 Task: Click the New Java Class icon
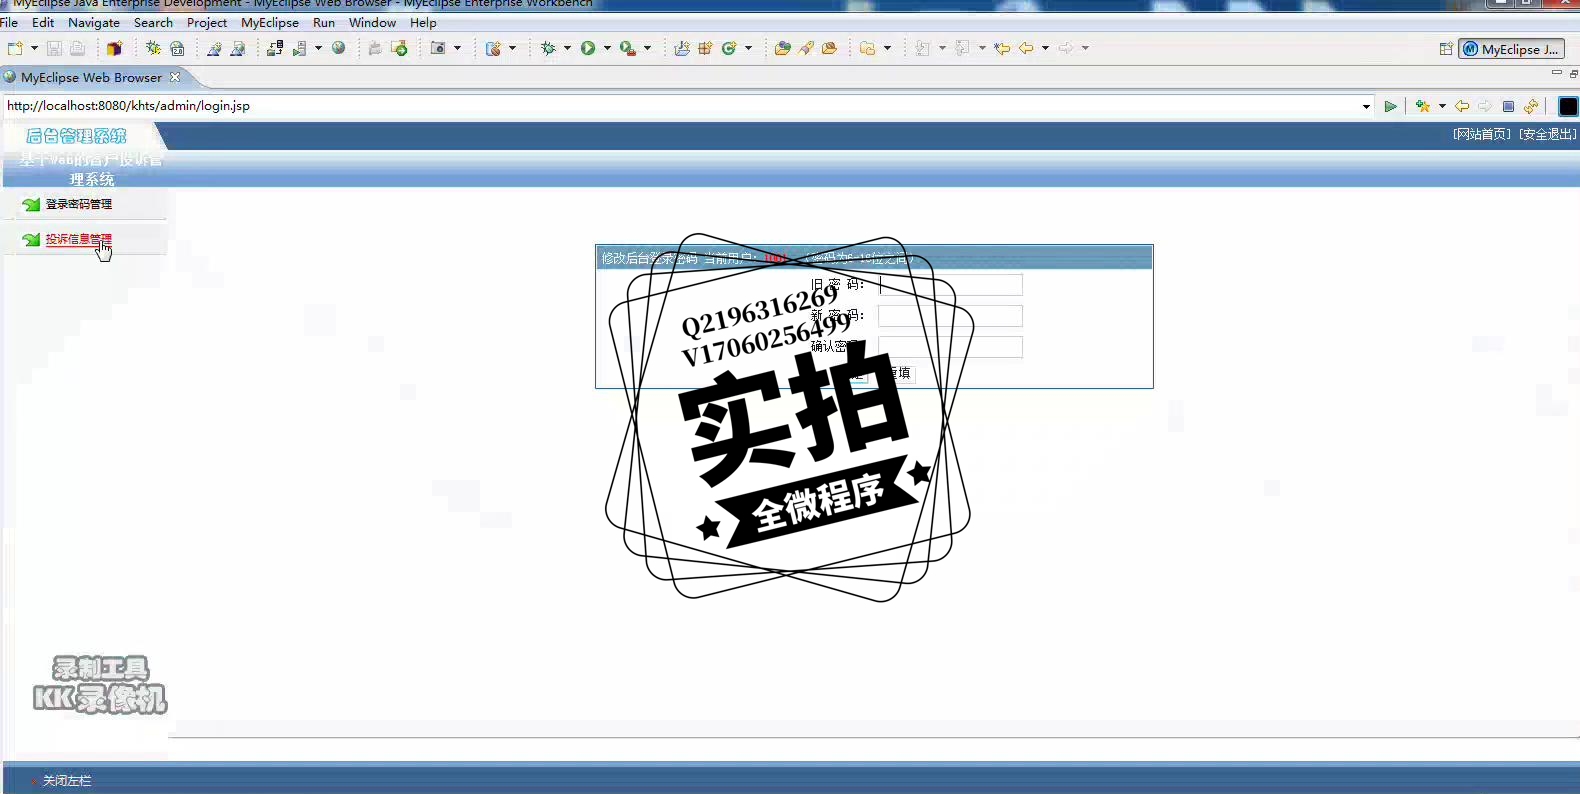pos(729,48)
